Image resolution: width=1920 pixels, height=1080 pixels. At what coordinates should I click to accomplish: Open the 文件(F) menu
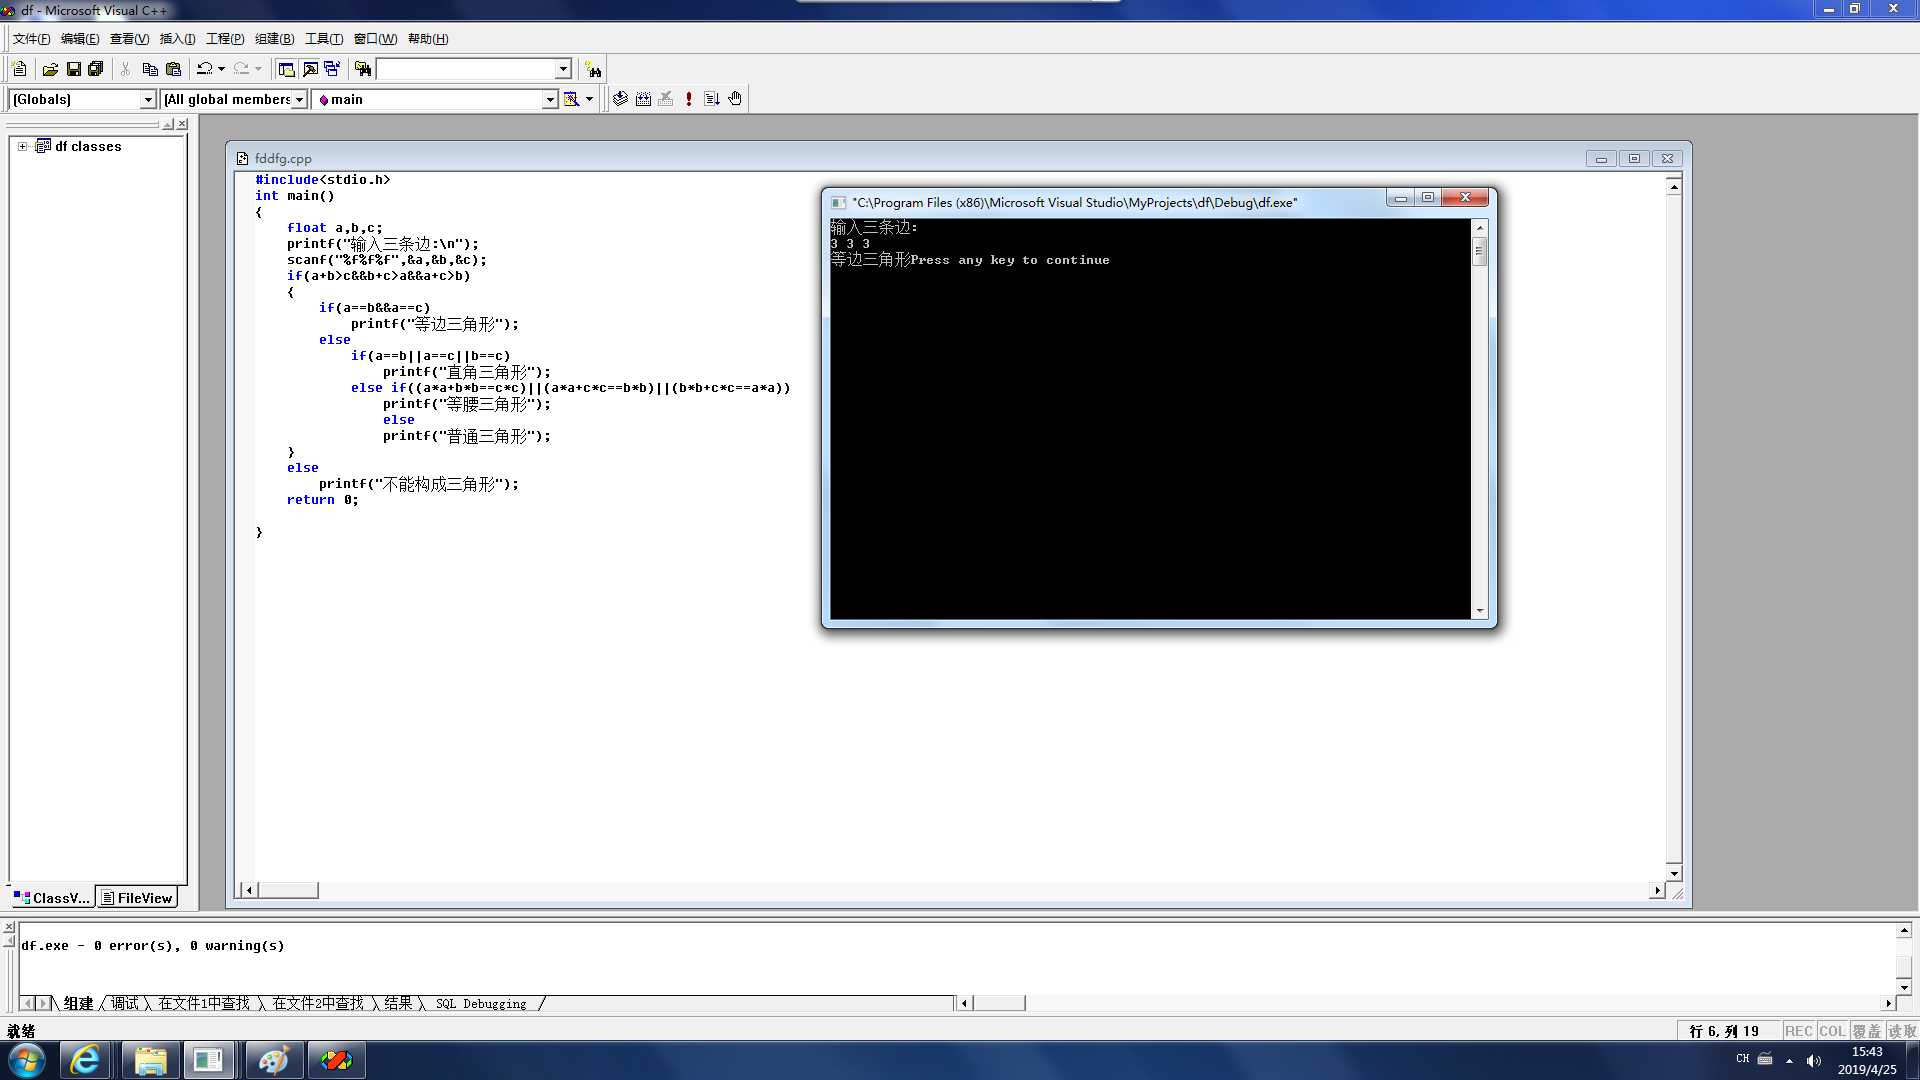pos(31,39)
